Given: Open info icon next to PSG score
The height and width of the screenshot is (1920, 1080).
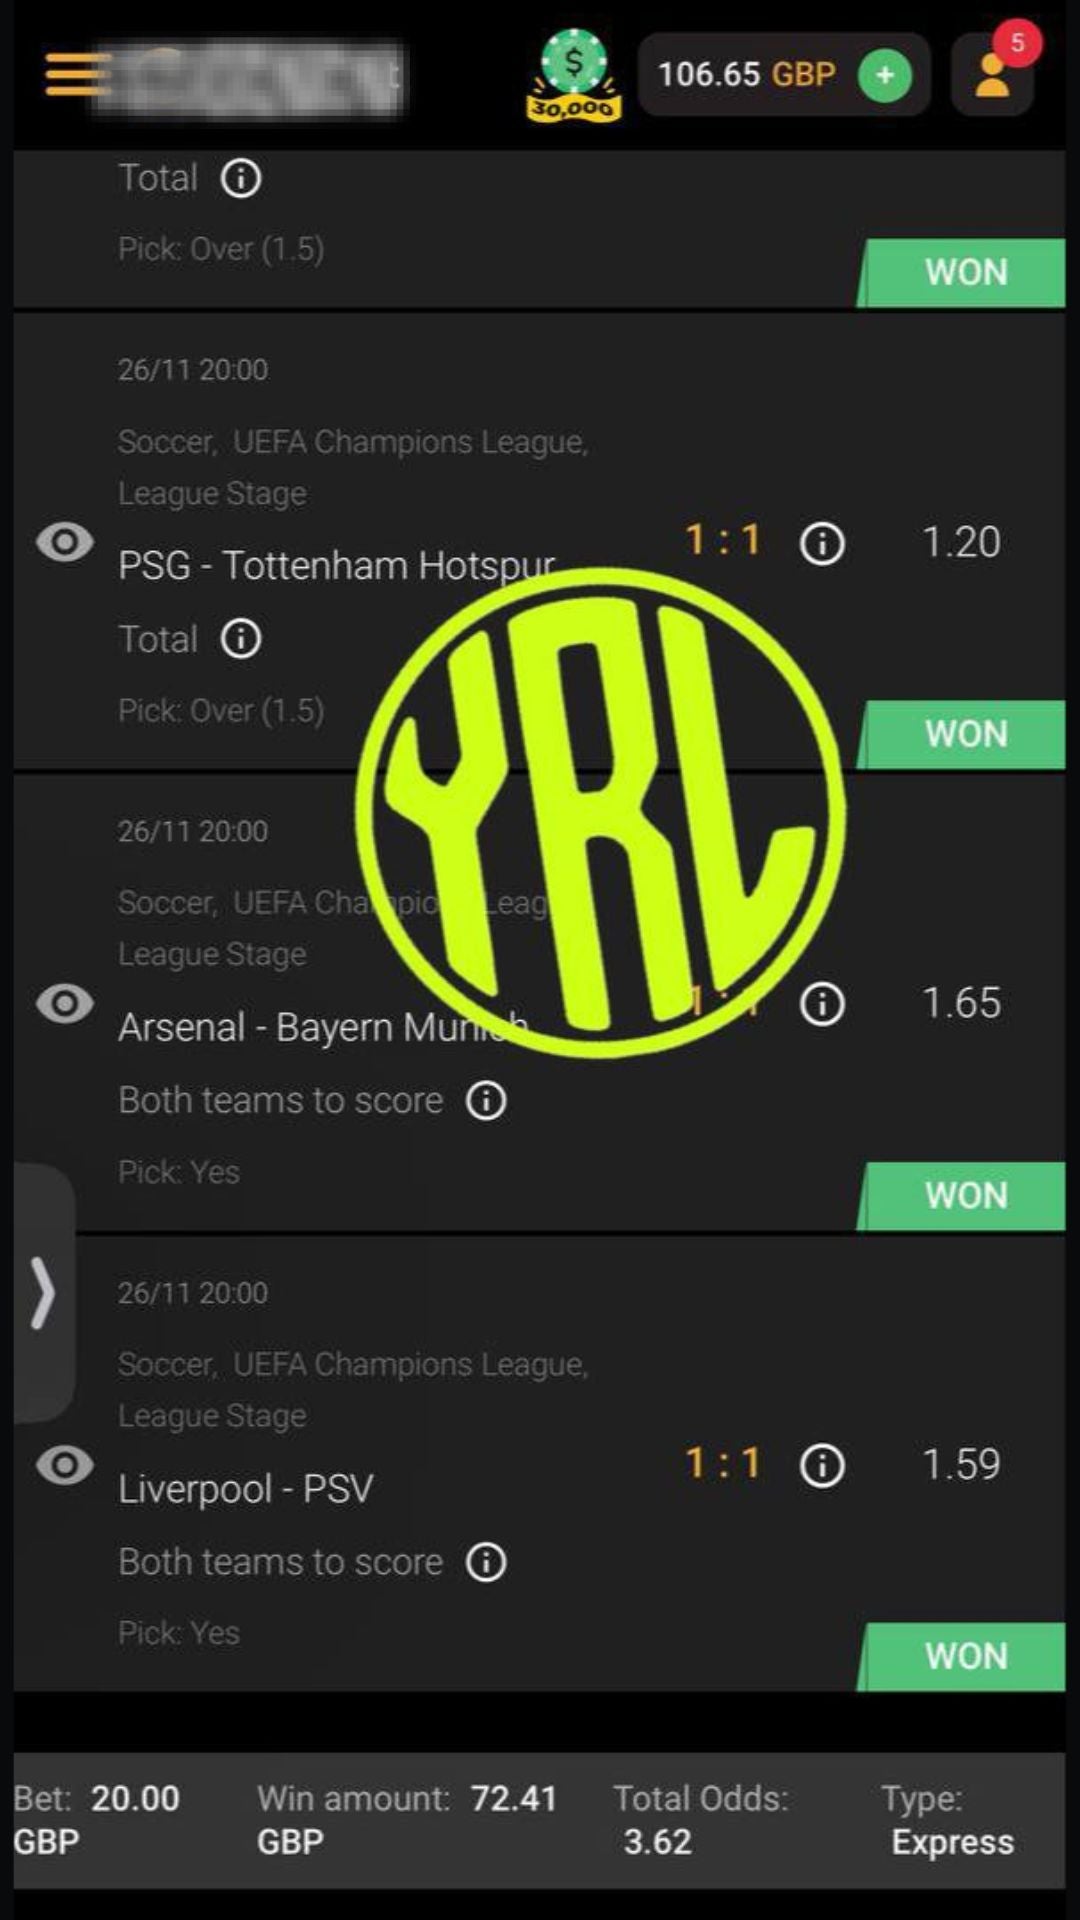Looking at the screenshot, I should pos(822,543).
